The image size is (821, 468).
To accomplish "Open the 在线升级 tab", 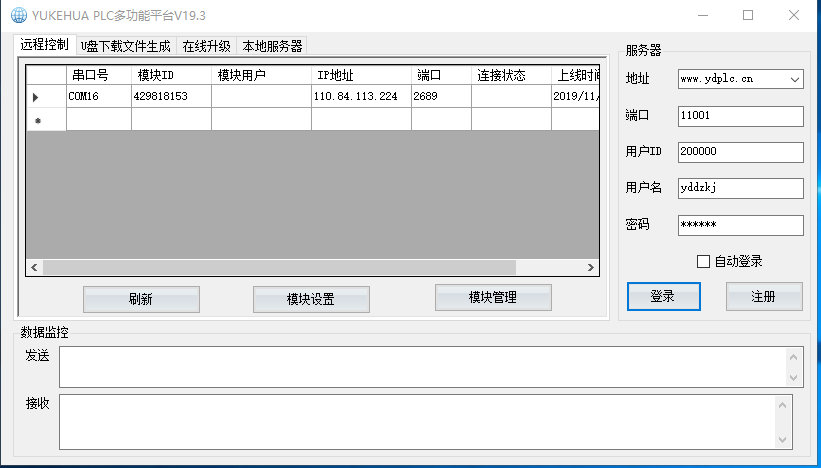I will point(206,46).
